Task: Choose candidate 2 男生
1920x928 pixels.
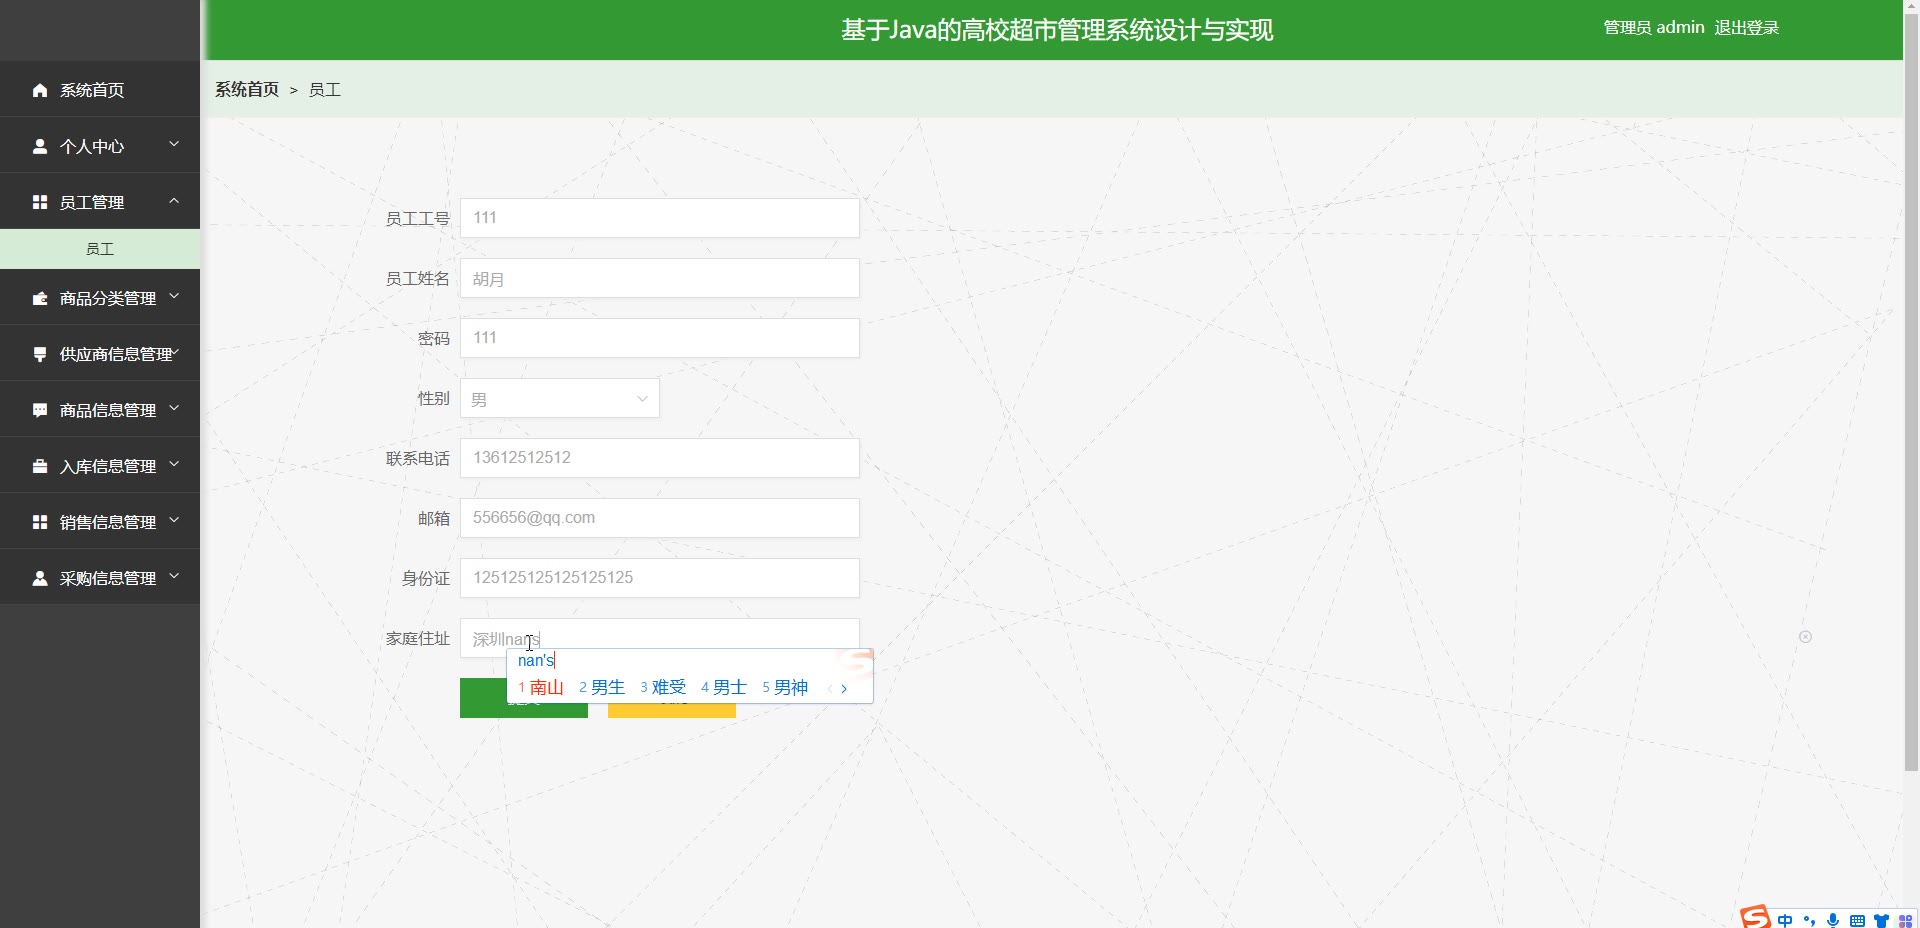Action: point(602,688)
